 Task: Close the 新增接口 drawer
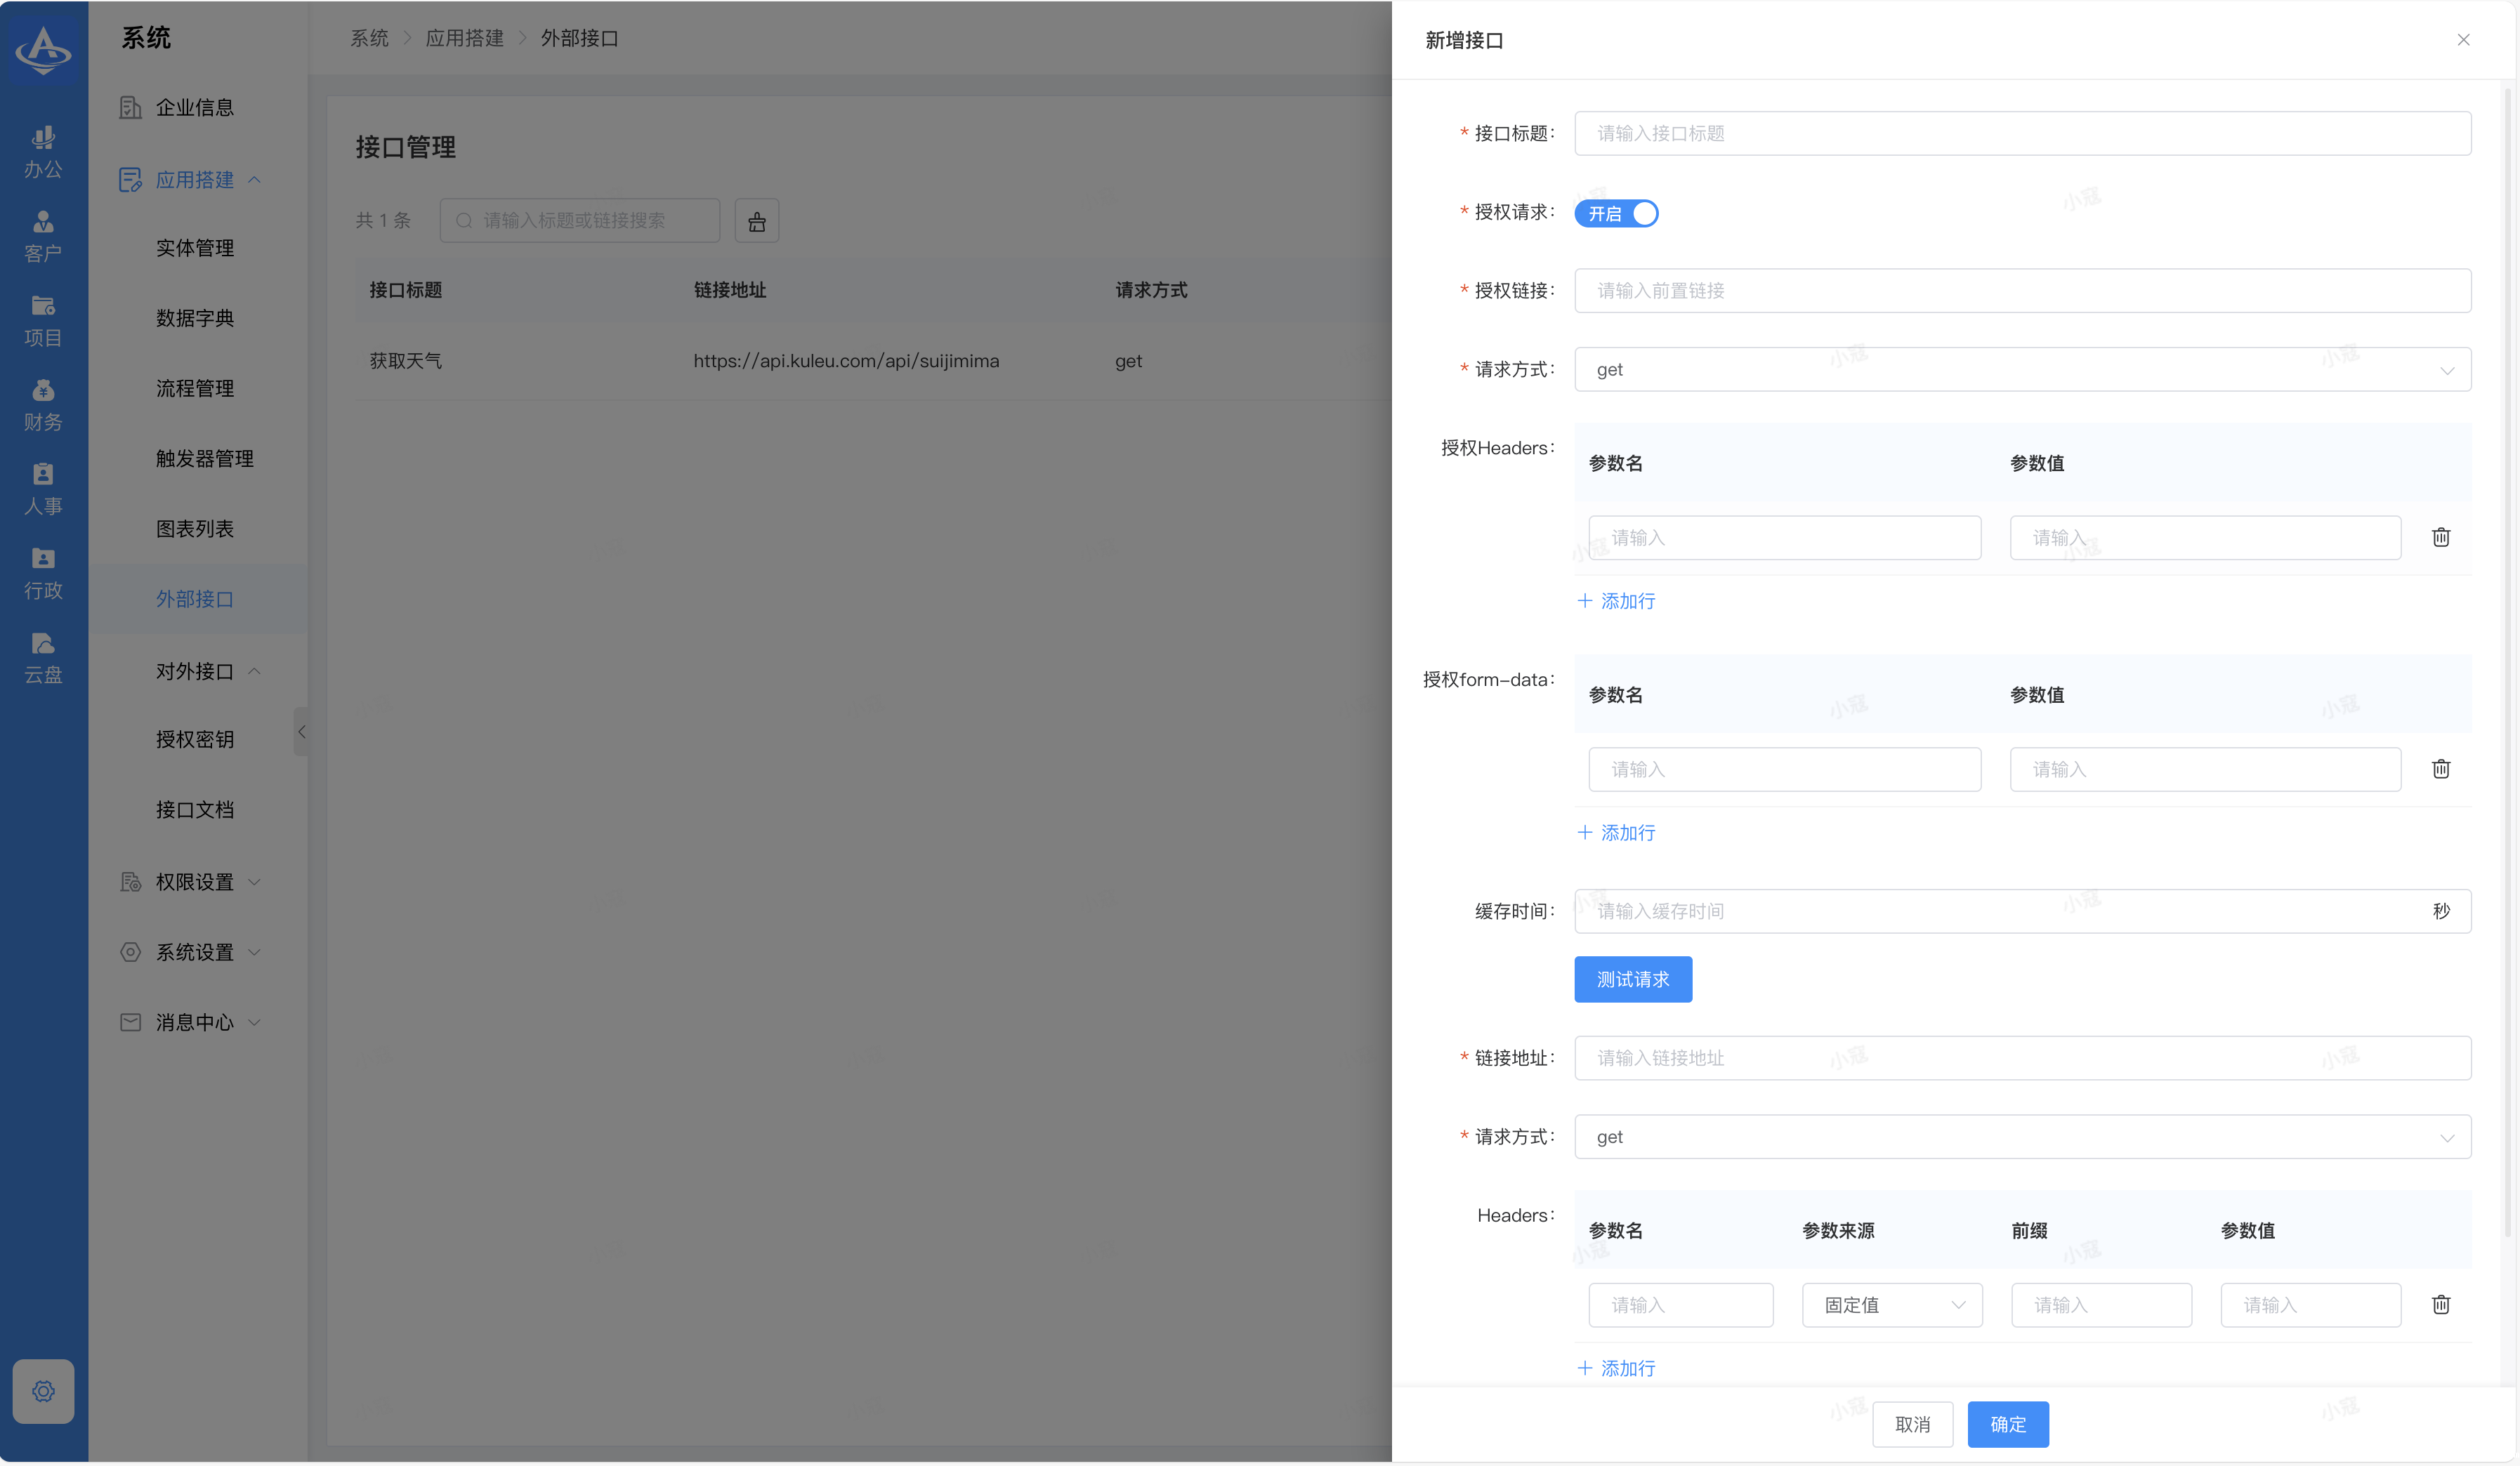(2462, 40)
